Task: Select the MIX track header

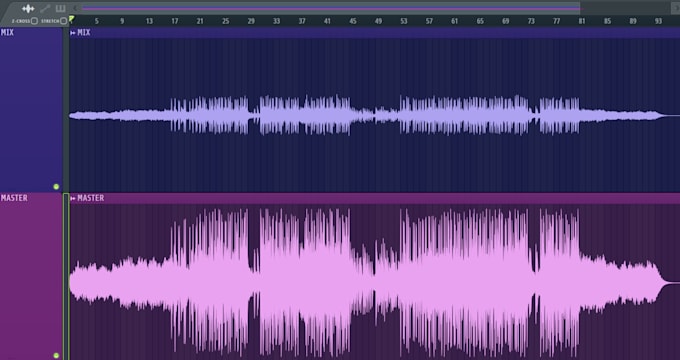Action: pyautogui.click(x=31, y=110)
